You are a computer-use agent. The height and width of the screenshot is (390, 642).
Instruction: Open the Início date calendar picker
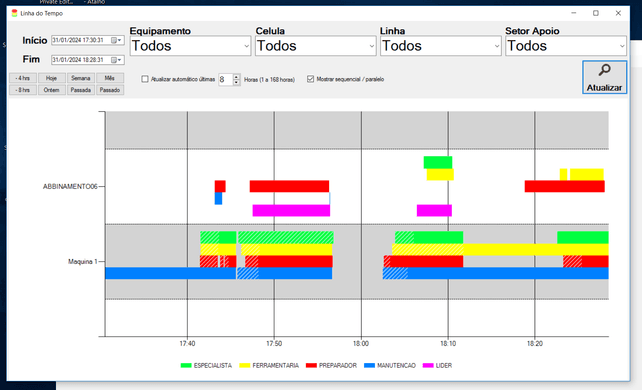coord(116,40)
